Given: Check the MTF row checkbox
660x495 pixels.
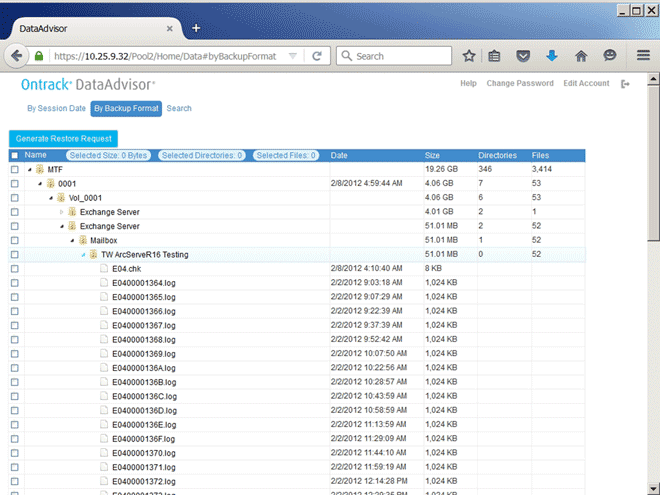Looking at the screenshot, I should [x=15, y=169].
